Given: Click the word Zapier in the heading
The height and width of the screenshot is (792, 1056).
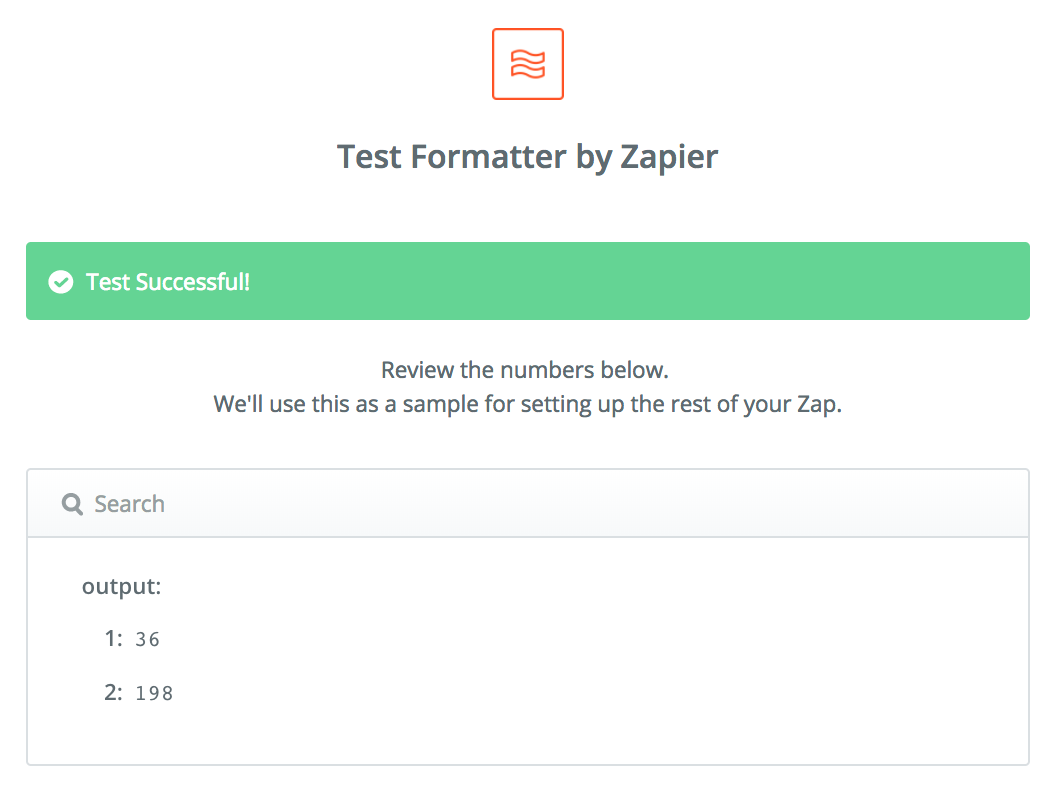Looking at the screenshot, I should pos(669,157).
